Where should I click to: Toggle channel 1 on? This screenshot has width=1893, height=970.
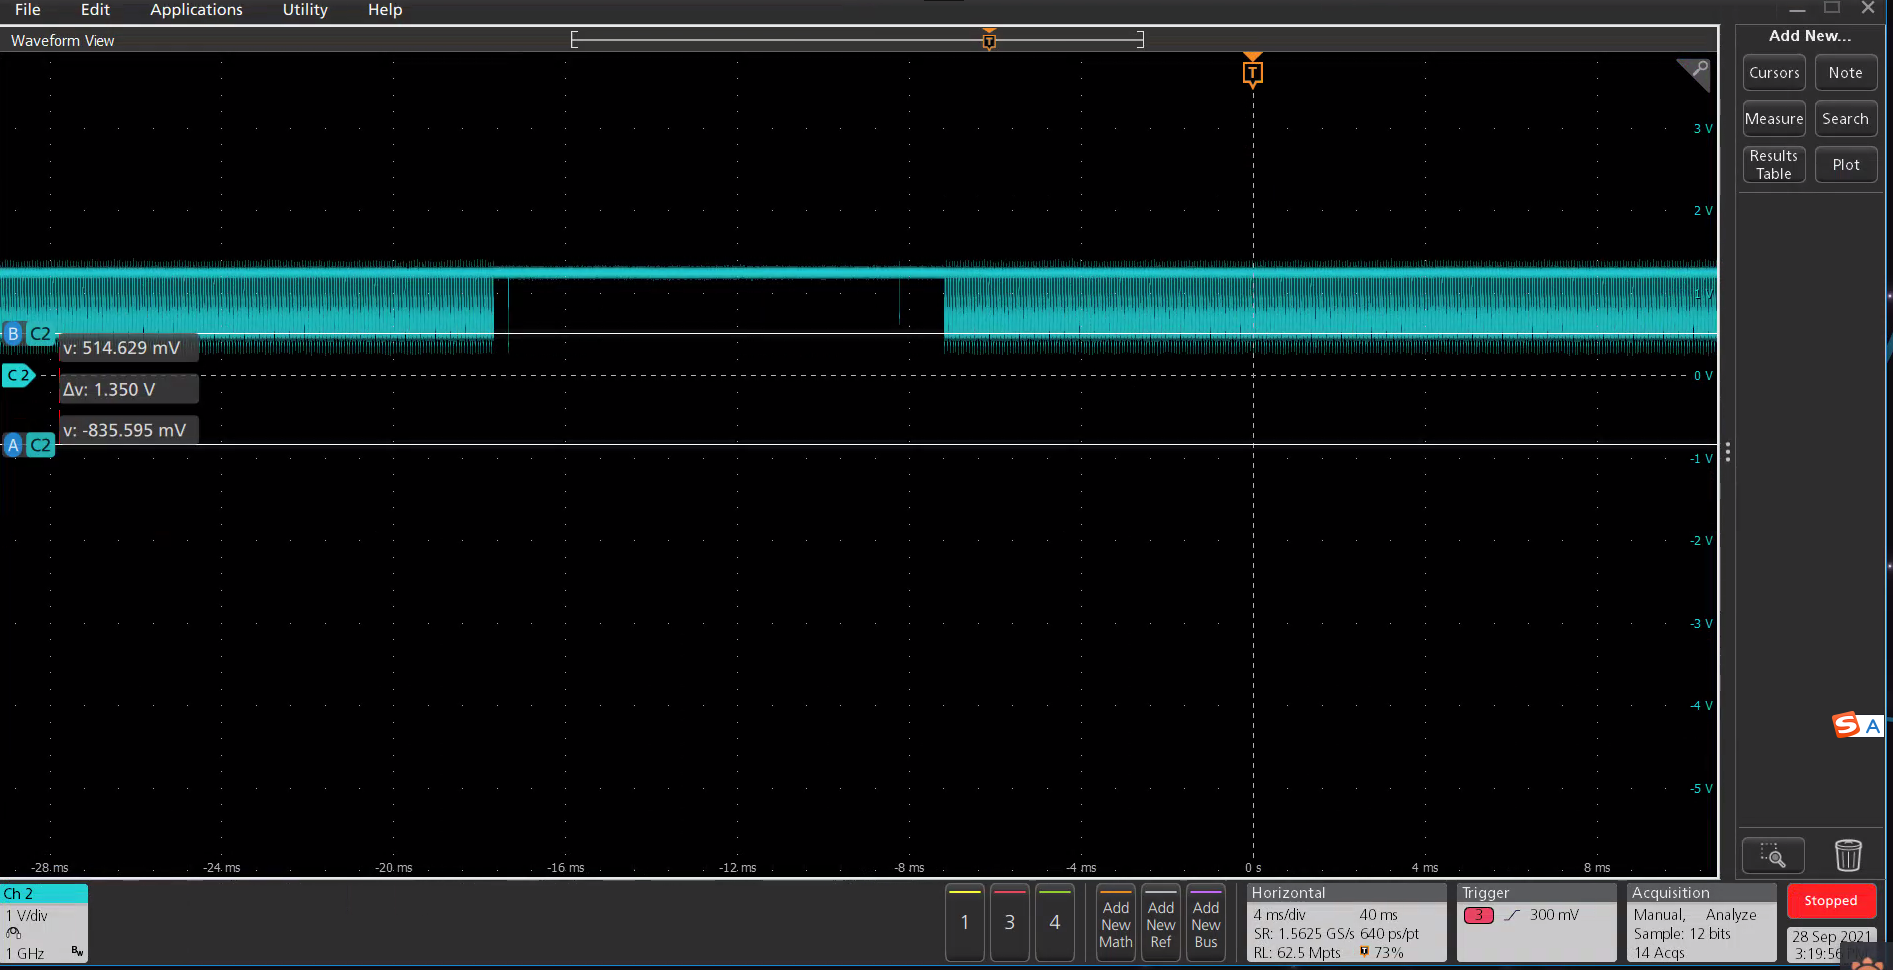pyautogui.click(x=964, y=922)
